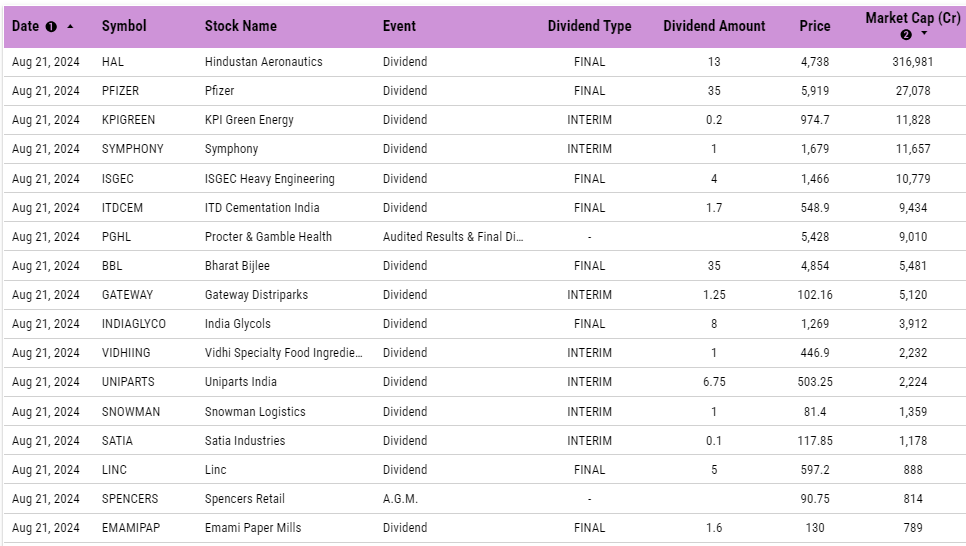Image resolution: width=966 pixels, height=546 pixels.
Task: Click the 117.85 price value
Action: pyautogui.click(x=814, y=441)
